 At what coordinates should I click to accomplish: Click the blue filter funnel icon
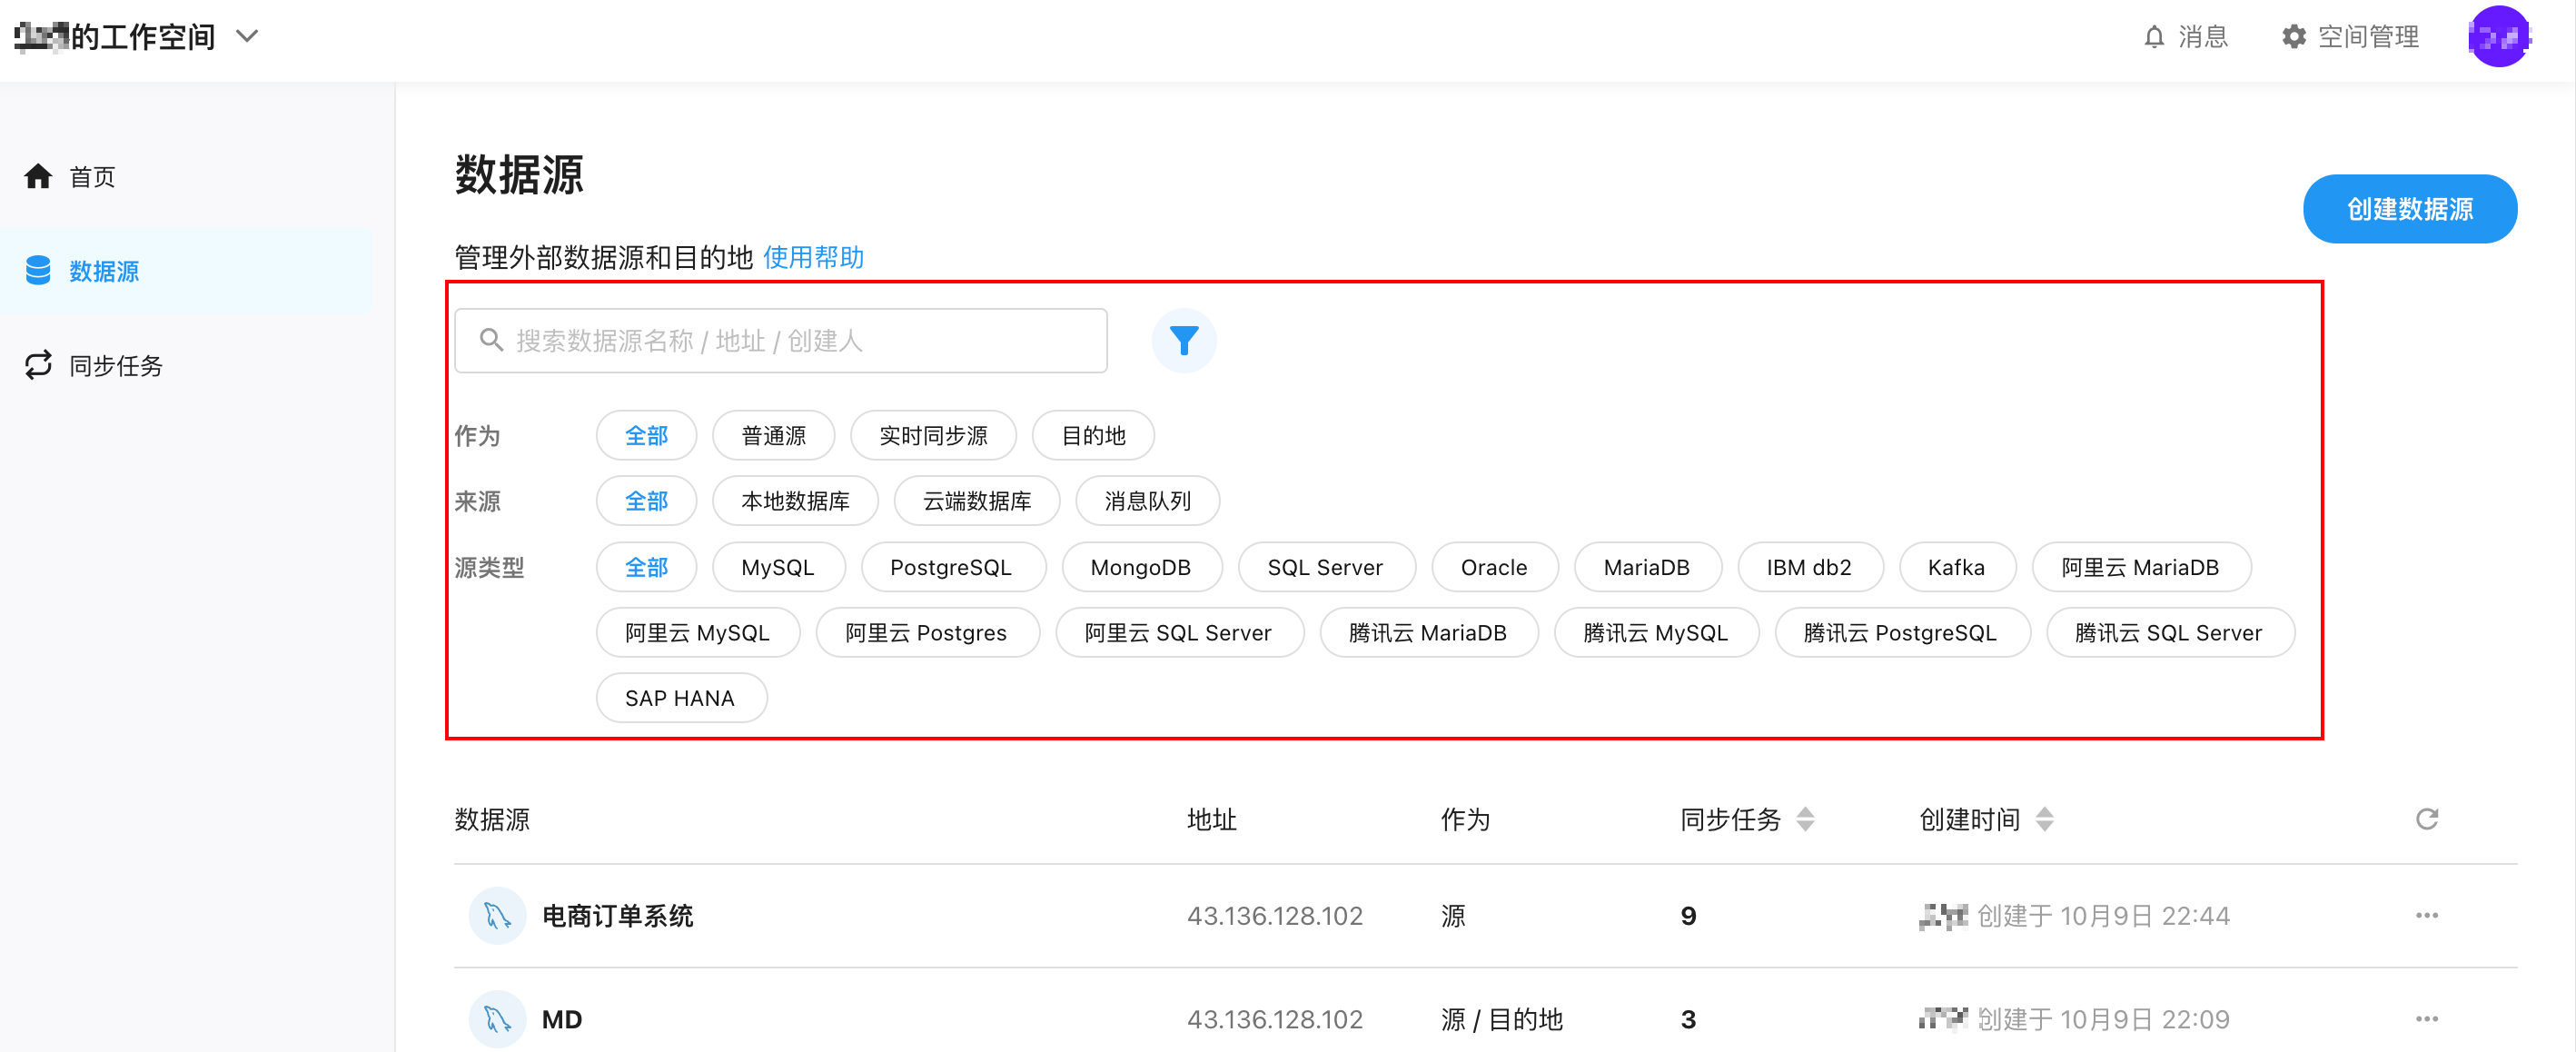[1183, 341]
